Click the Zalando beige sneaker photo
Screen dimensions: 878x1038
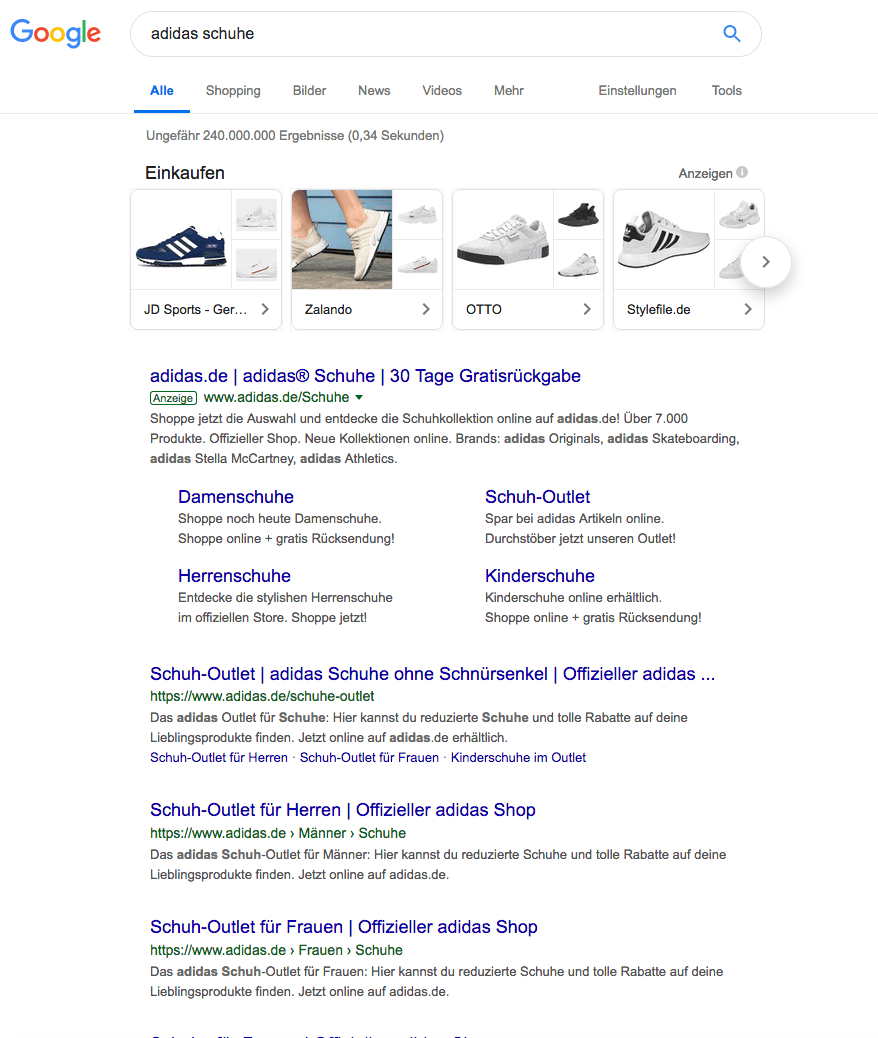(x=342, y=240)
